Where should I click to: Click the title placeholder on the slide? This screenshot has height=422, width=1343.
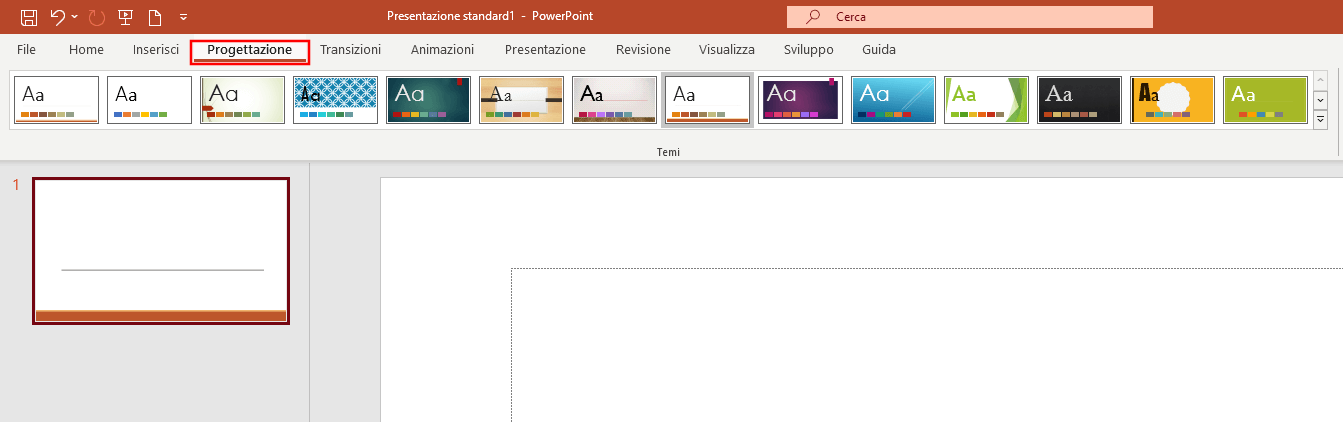point(927,345)
